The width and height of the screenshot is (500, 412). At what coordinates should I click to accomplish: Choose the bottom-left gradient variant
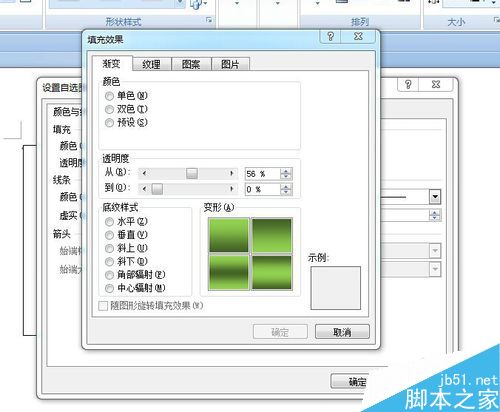click(229, 272)
